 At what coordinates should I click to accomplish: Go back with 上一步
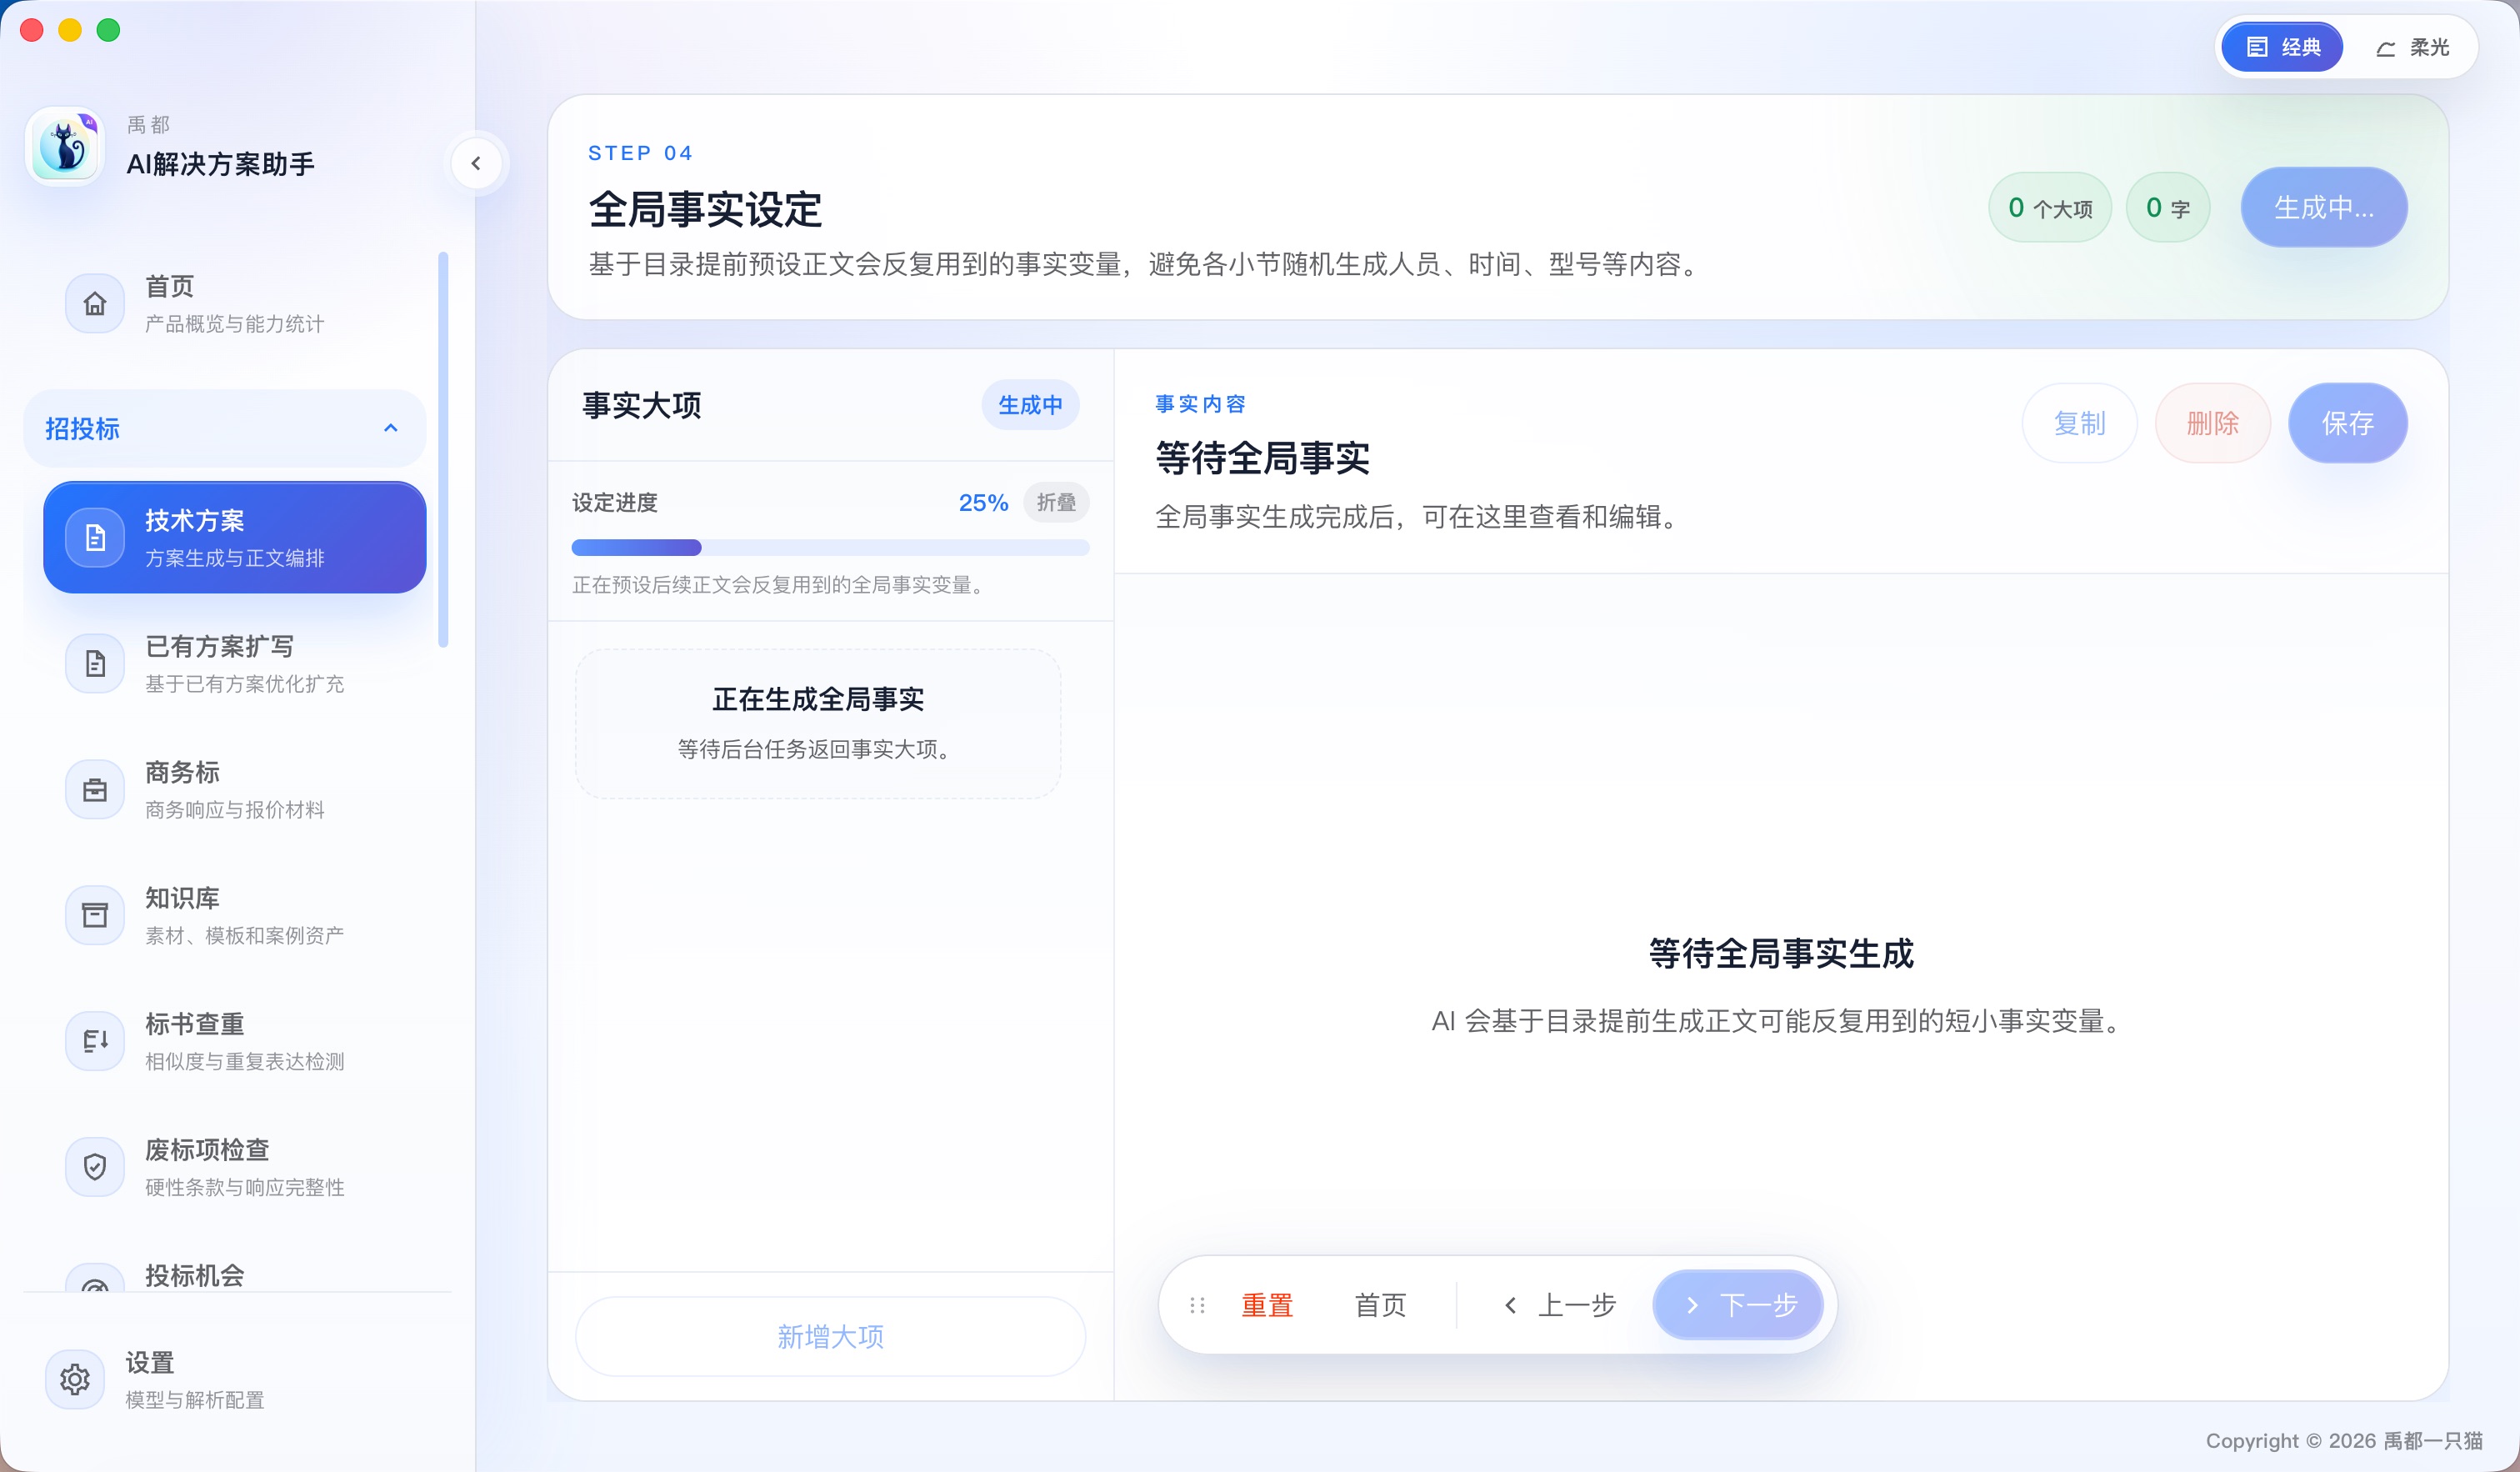pos(1560,1305)
